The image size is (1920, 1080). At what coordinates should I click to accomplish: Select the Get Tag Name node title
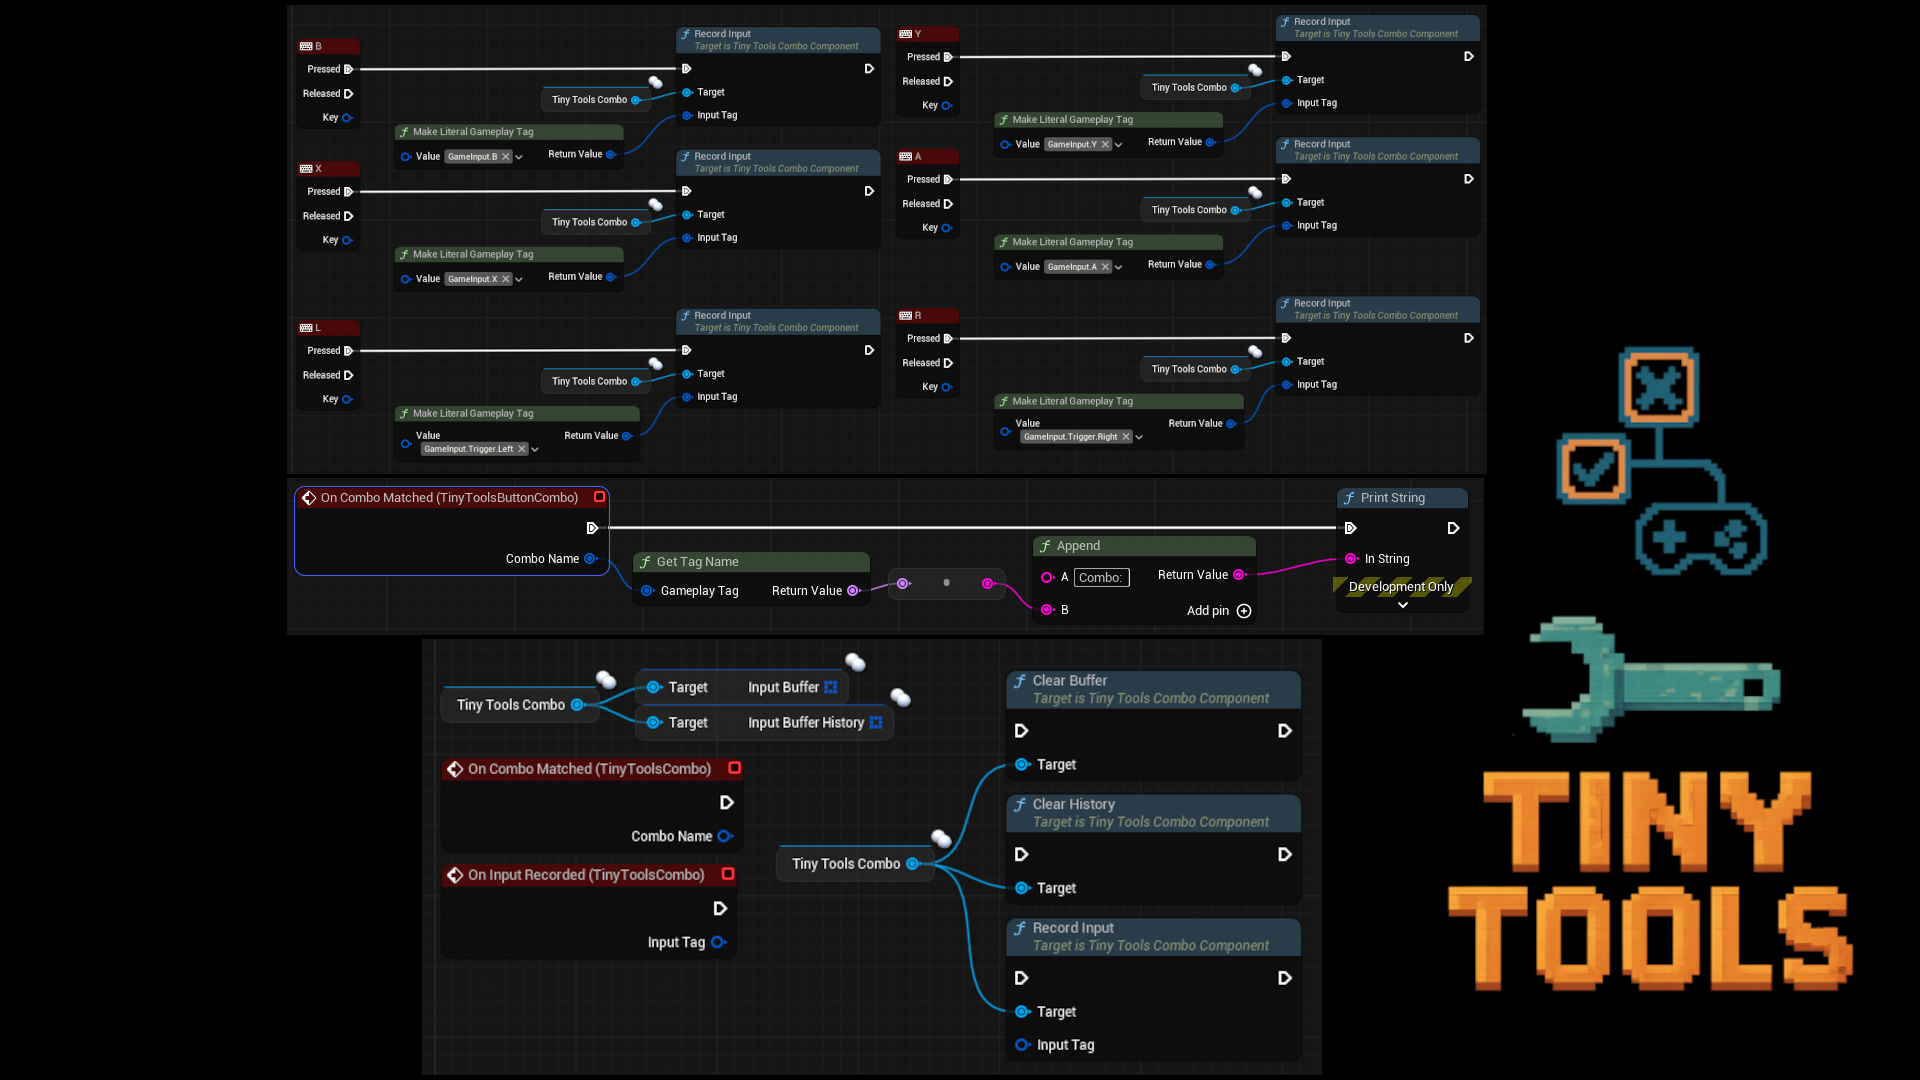[697, 562]
